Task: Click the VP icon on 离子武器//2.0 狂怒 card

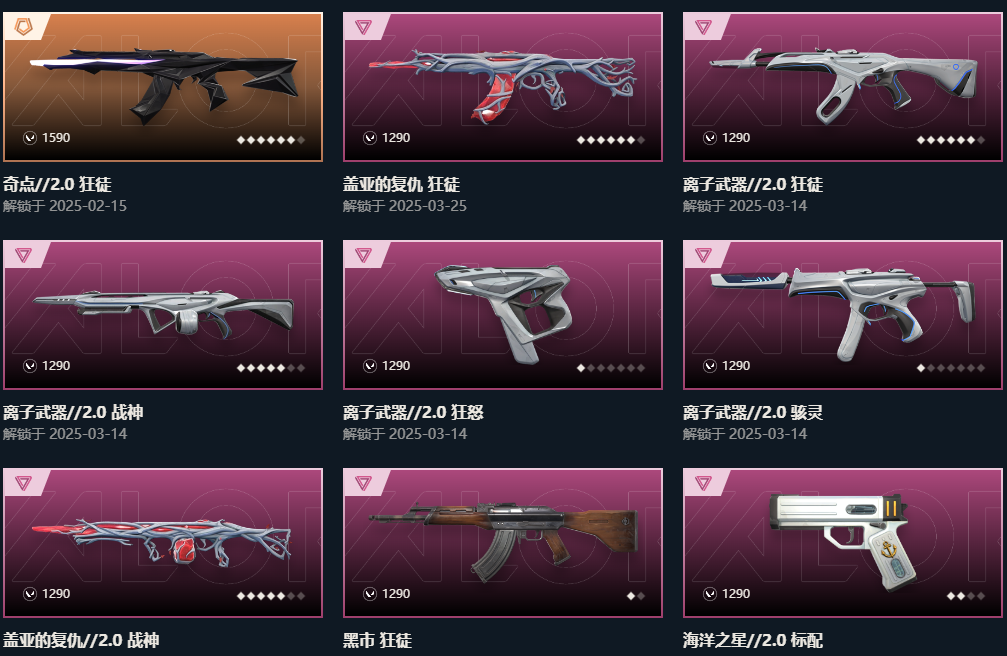Action: coord(369,366)
